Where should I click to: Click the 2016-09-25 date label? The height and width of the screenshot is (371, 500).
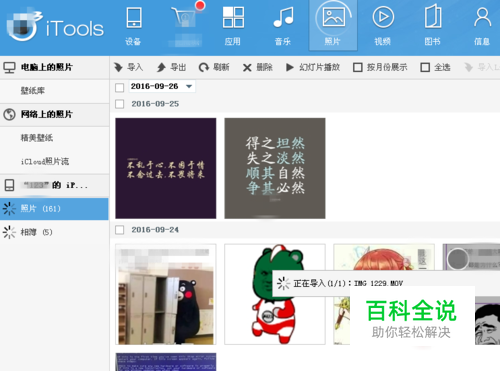155,104
